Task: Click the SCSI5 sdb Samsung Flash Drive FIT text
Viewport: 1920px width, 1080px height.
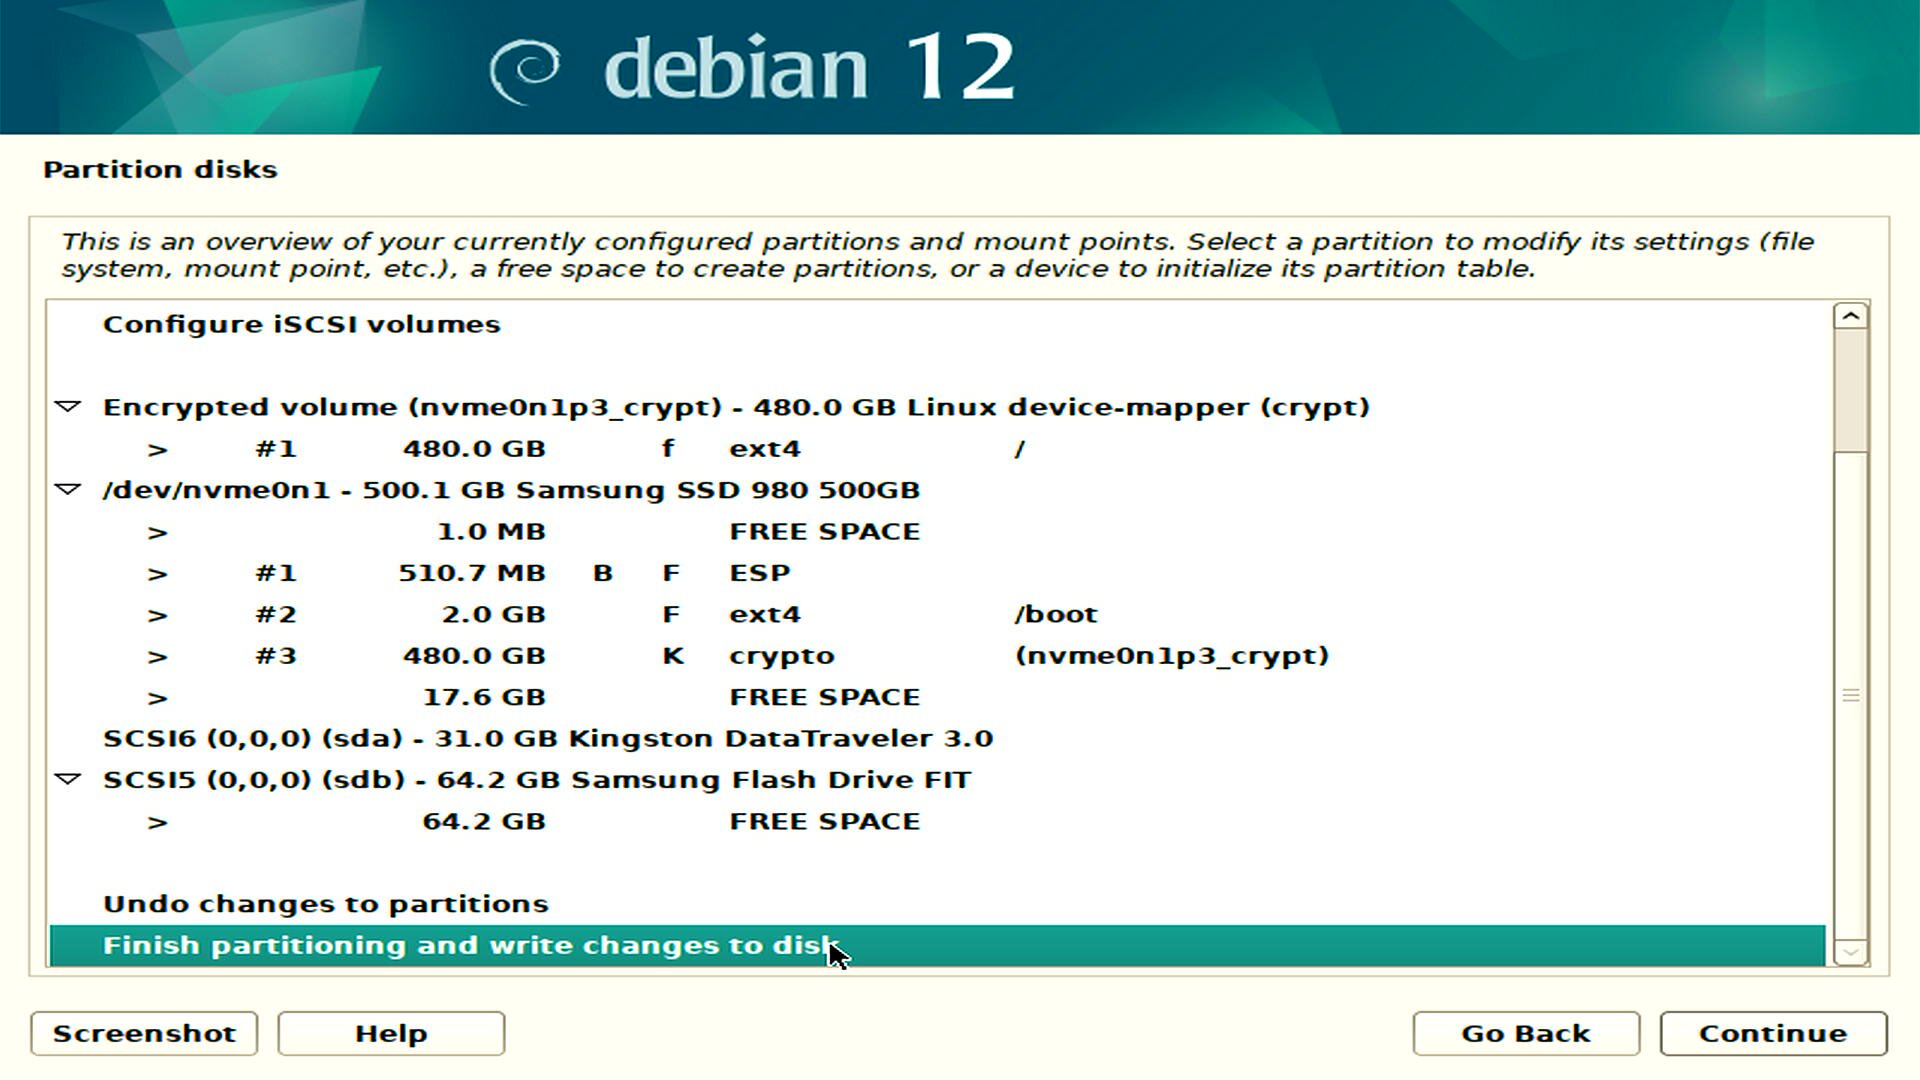Action: click(537, 780)
